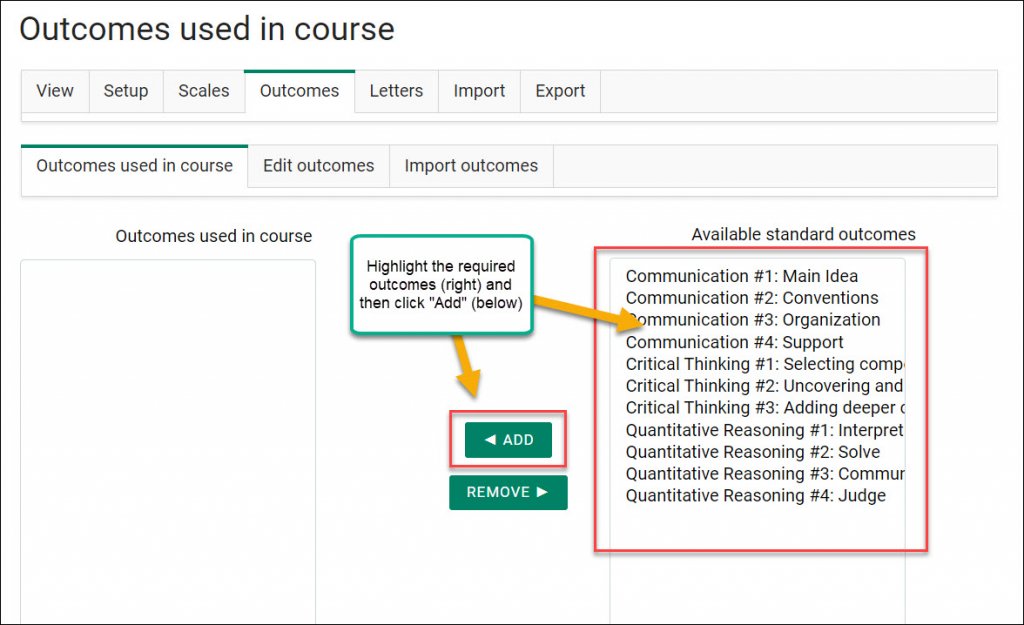Select the 'Outcomes used in course' sub-tab

pyautogui.click(x=135, y=166)
